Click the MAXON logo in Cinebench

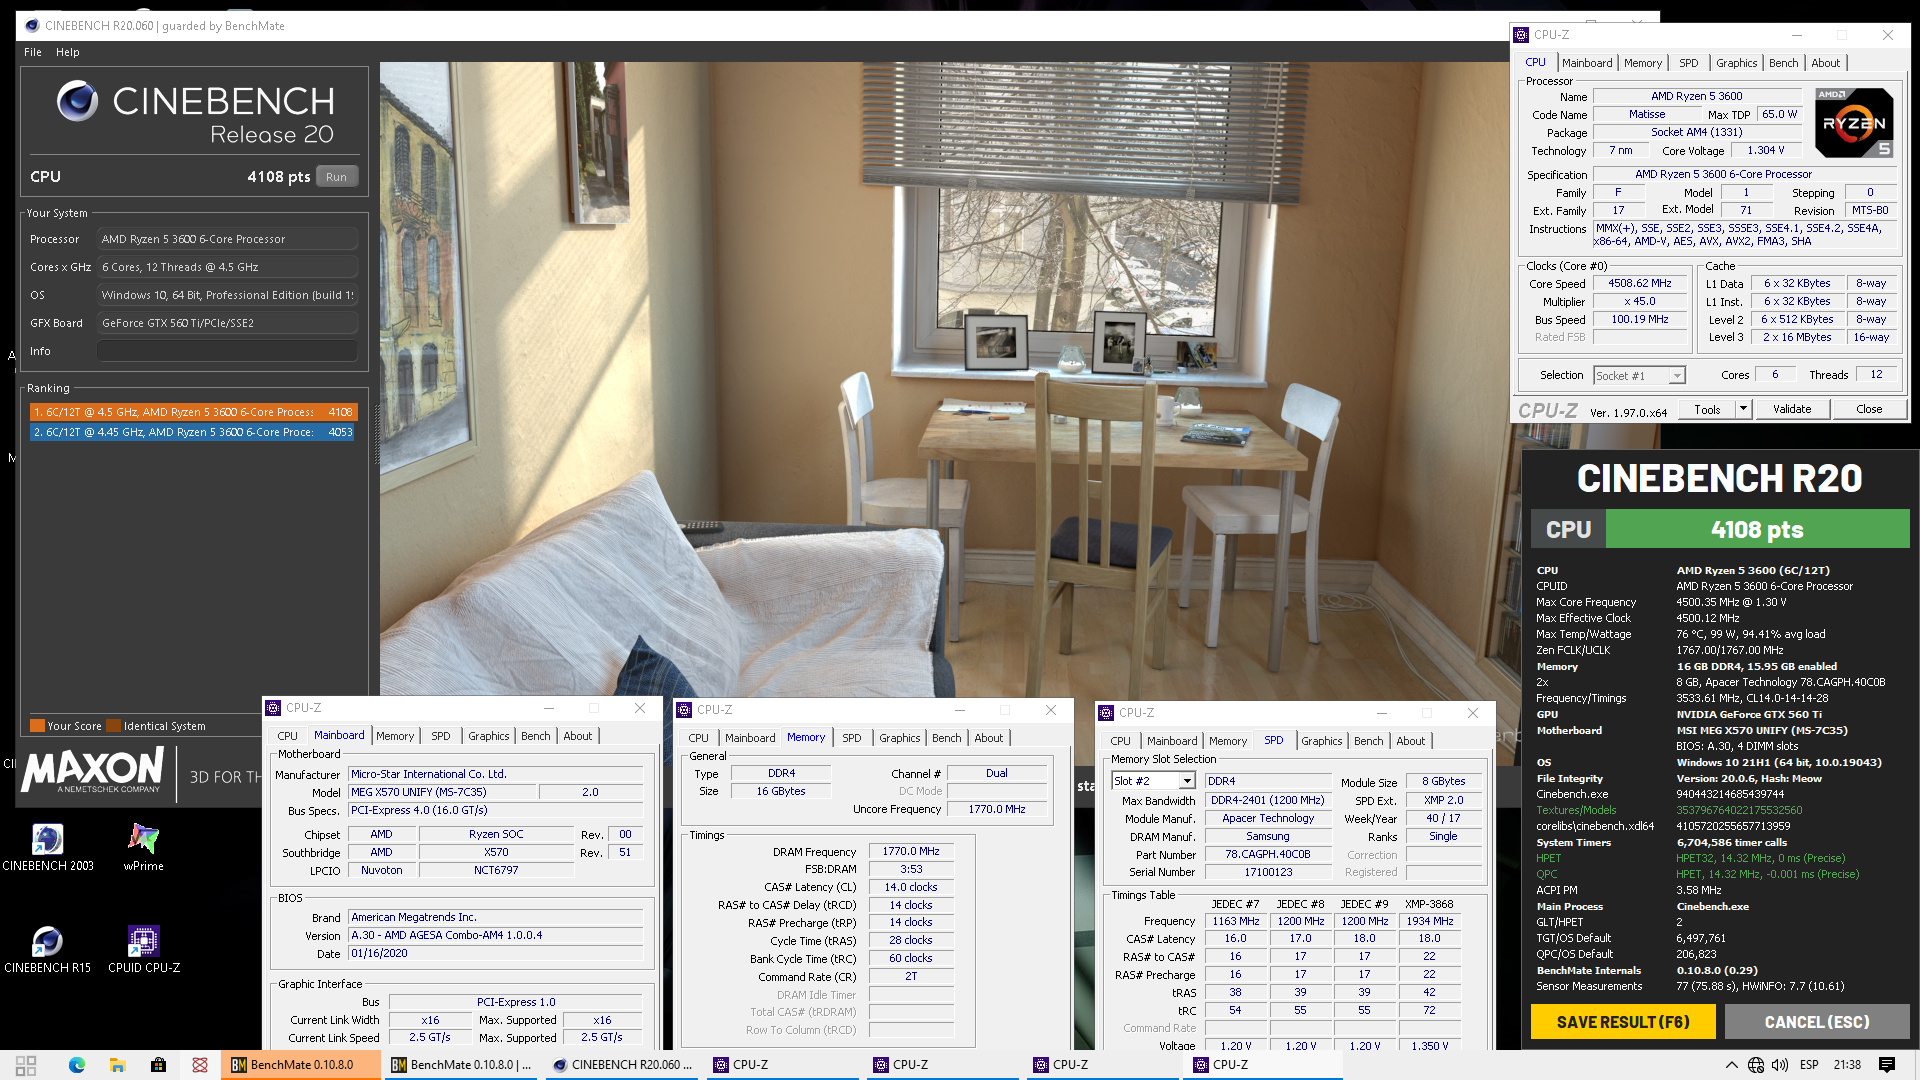[x=92, y=771]
